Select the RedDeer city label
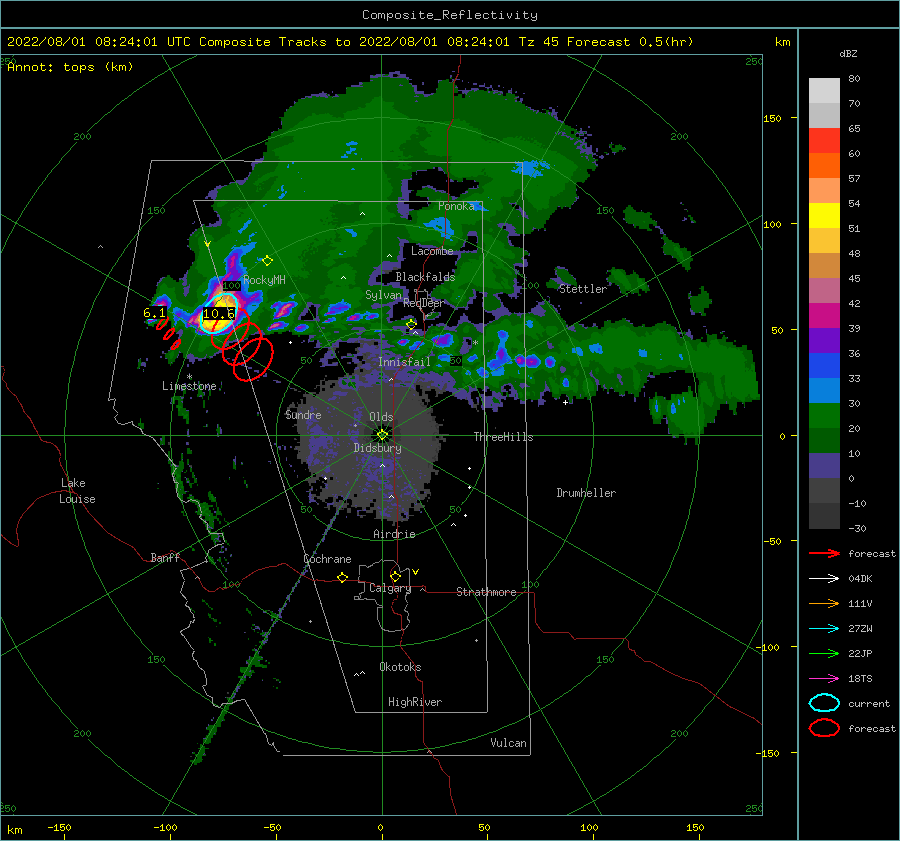 click(x=423, y=303)
